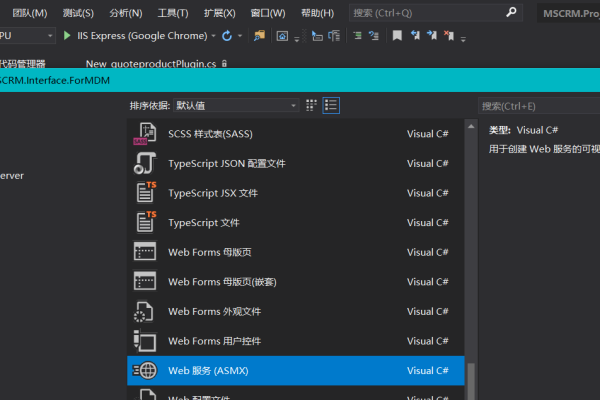This screenshot has width=600, height=400.
Task: Open the 排序依据 默认值 sort dropdown
Action: (236, 106)
